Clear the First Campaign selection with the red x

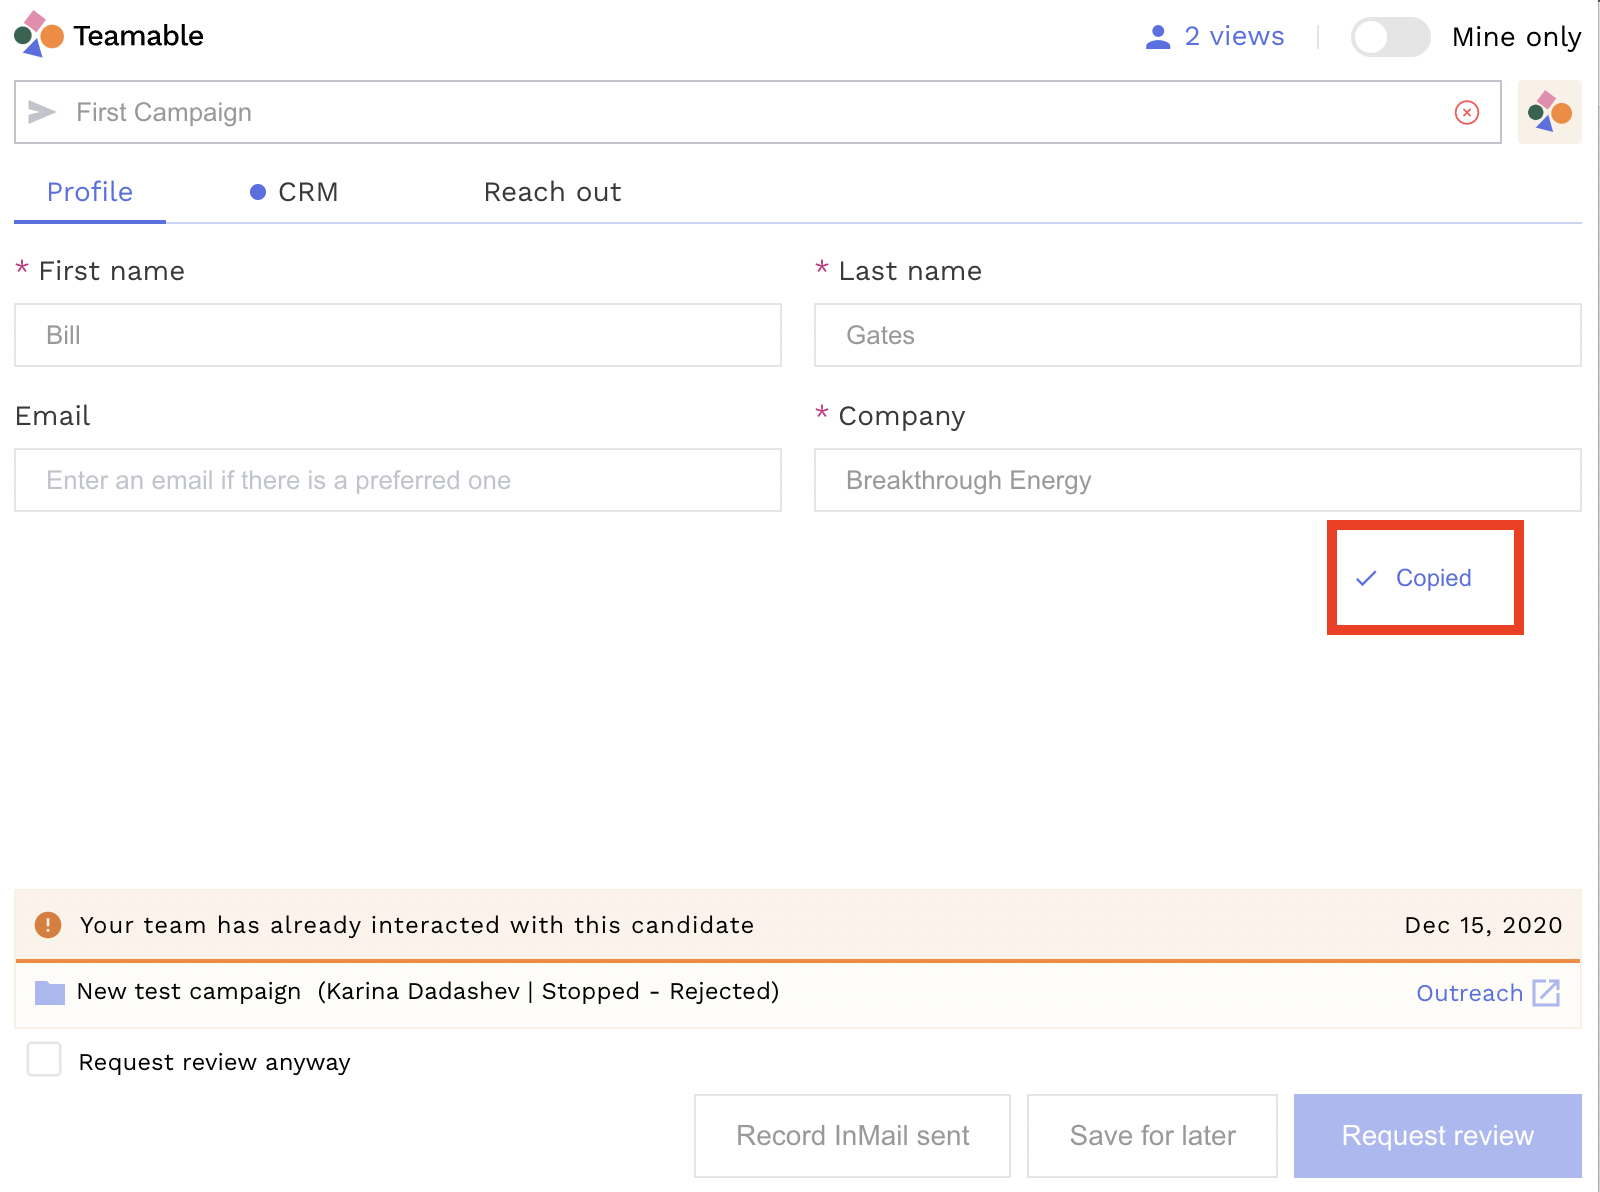tap(1466, 112)
